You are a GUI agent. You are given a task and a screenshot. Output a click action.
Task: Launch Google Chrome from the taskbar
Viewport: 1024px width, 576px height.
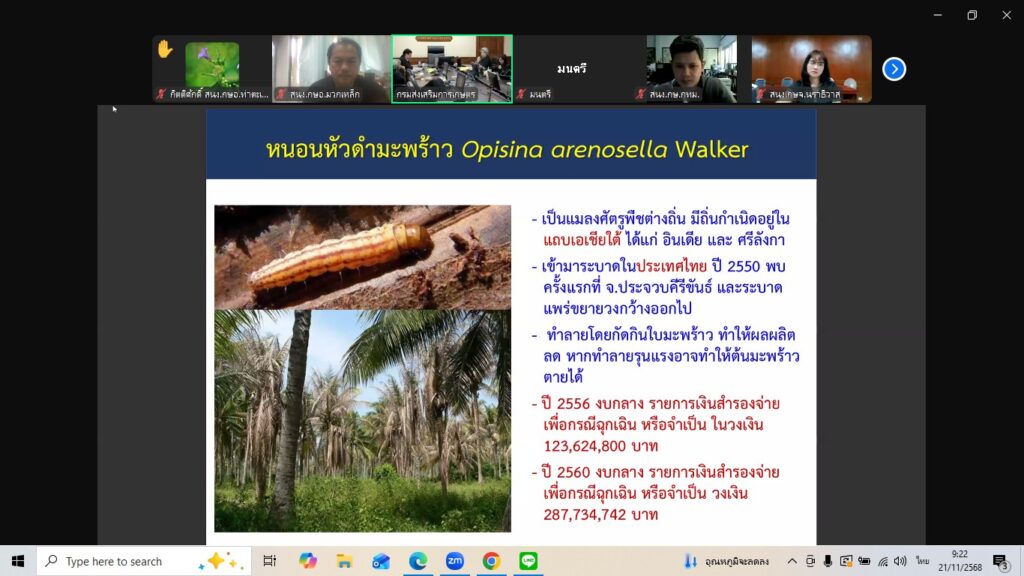tap(491, 561)
